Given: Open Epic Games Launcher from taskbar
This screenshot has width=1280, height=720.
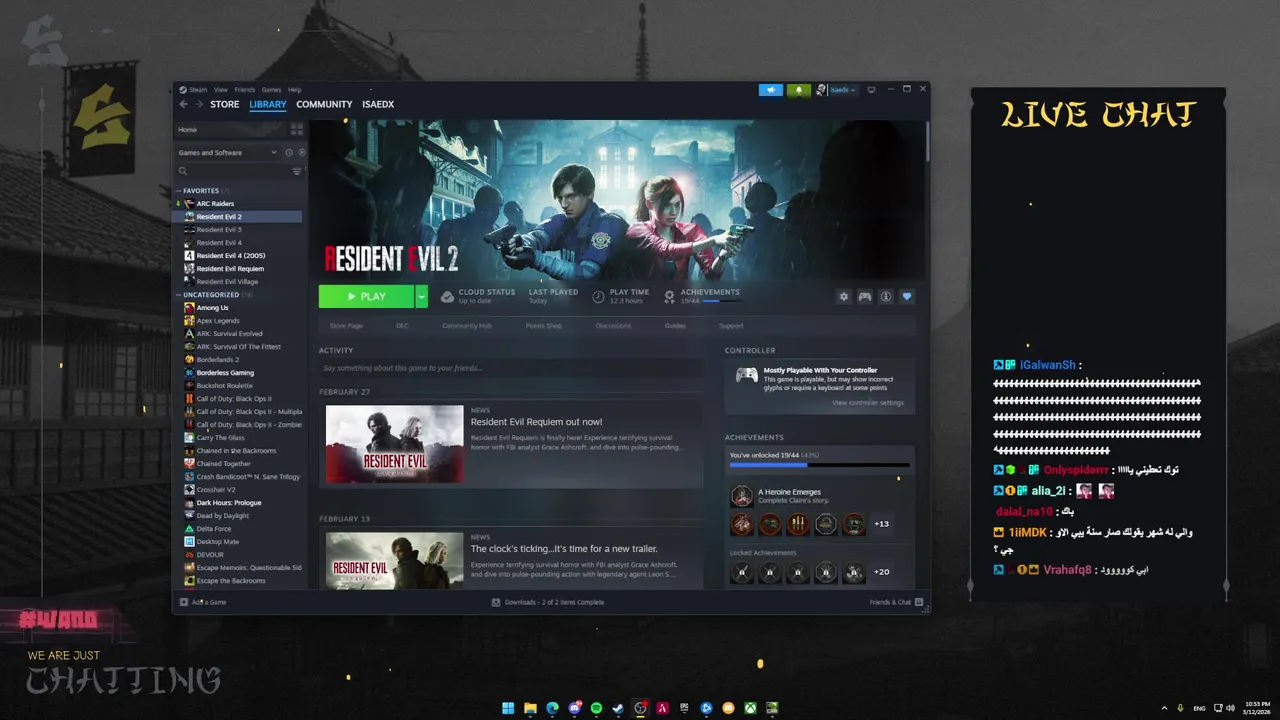Looking at the screenshot, I should 684,708.
